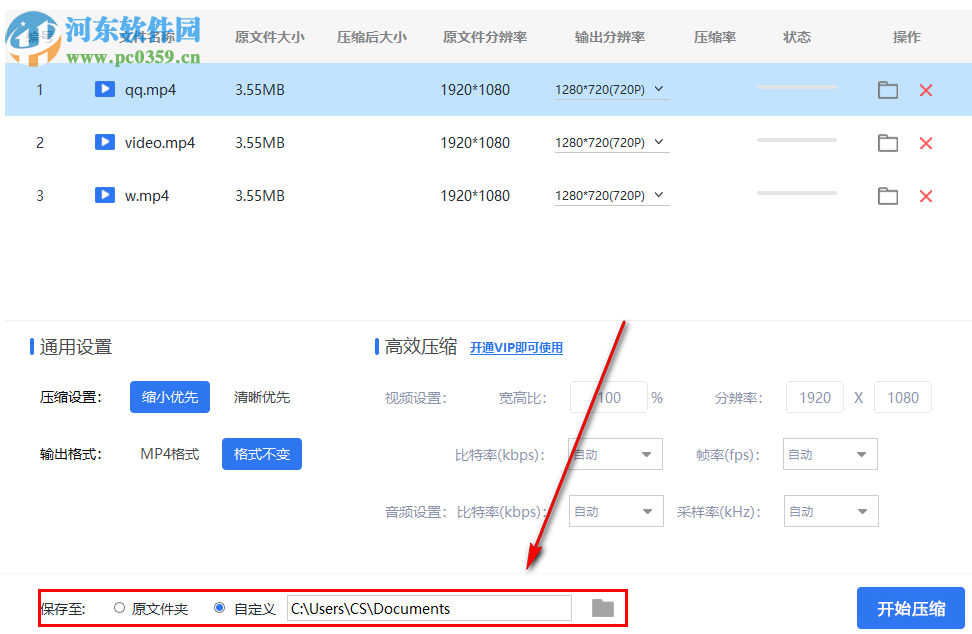Click the 输出分辨率 column header
Viewport: 972px width, 634px height.
pos(610,37)
